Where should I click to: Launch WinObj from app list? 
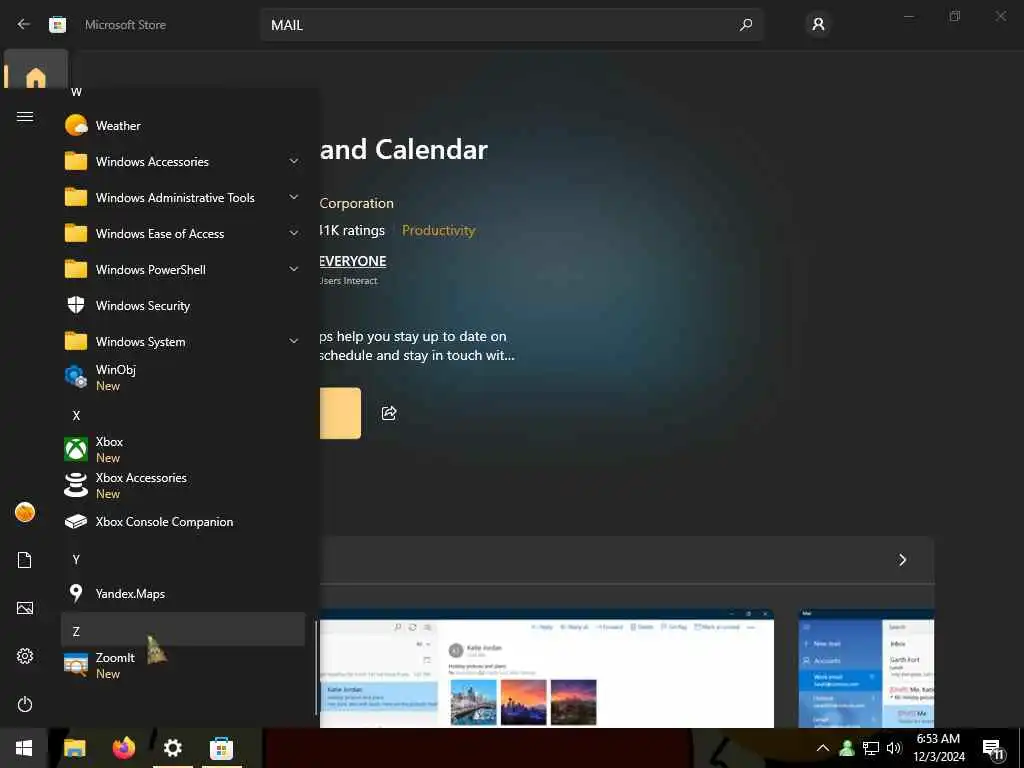(x=183, y=377)
